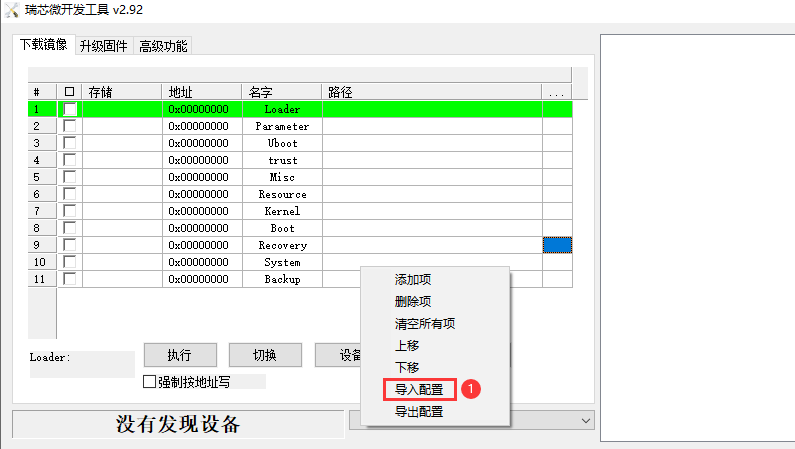Click the partially hidden 设备 button
Image resolution: width=795 pixels, height=449 pixels.
[338, 355]
